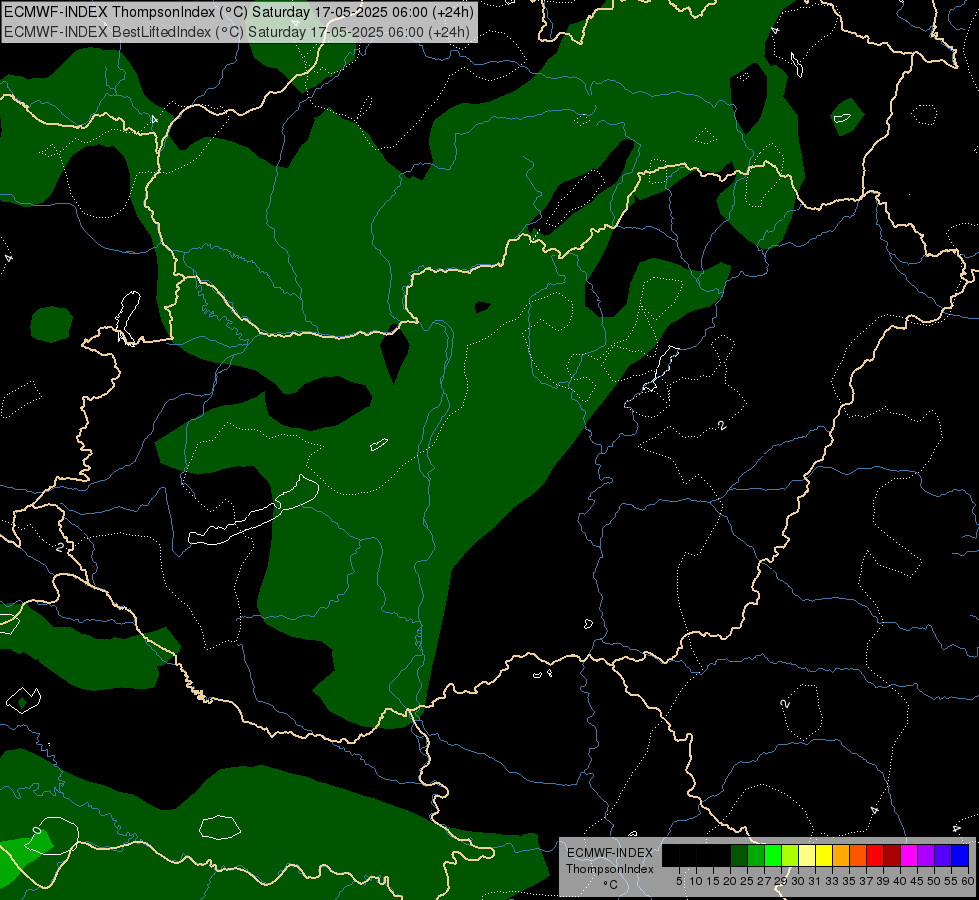Click the legend tick label 10
Screen dimensions: 979x900
tap(696, 881)
